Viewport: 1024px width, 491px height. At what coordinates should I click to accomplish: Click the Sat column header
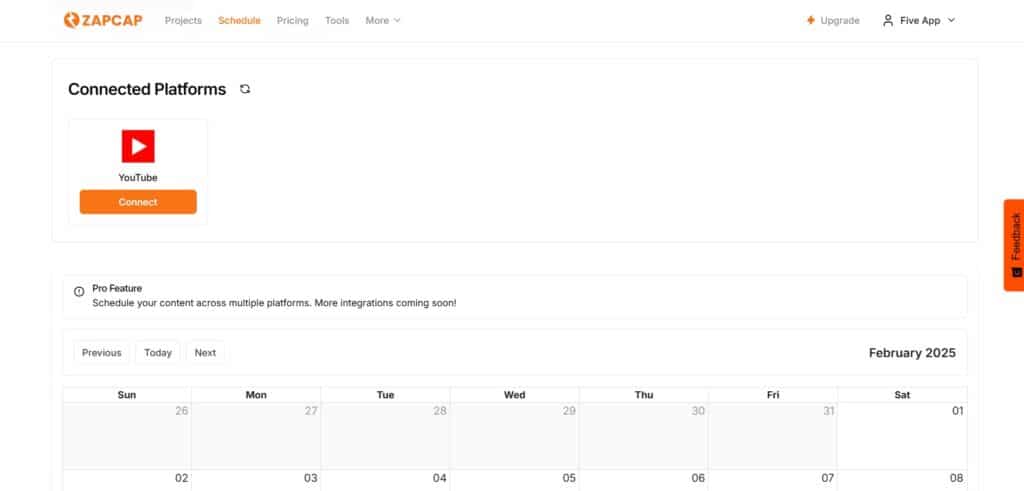tap(902, 395)
